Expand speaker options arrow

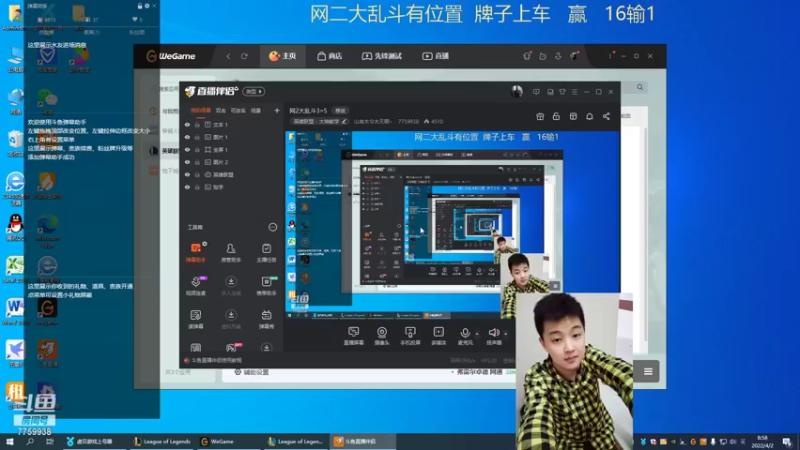506,334
